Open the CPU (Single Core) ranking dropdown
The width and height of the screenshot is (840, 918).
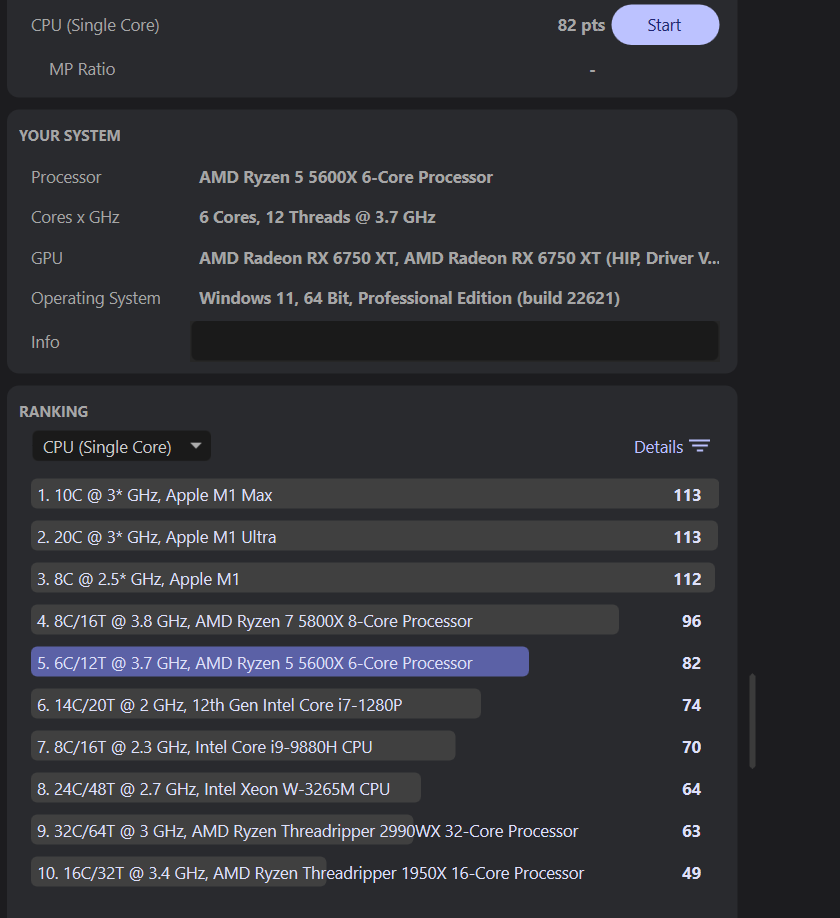click(x=121, y=447)
